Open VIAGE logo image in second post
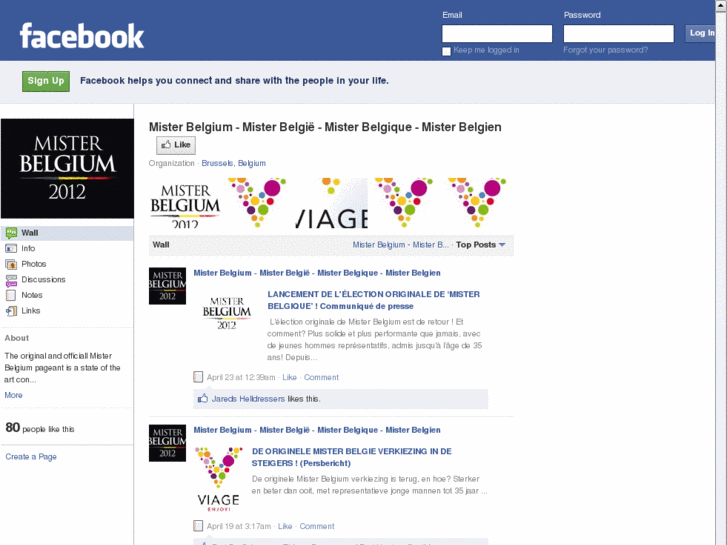The width and height of the screenshot is (727, 545). coord(218,479)
